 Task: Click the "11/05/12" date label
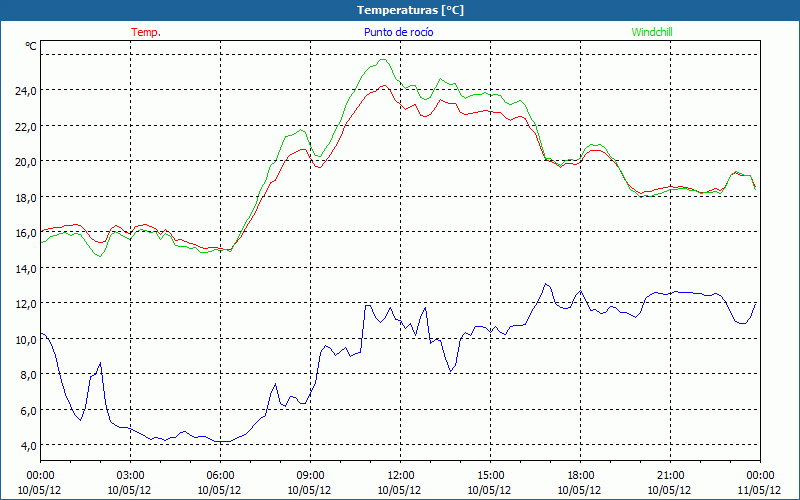point(760,490)
